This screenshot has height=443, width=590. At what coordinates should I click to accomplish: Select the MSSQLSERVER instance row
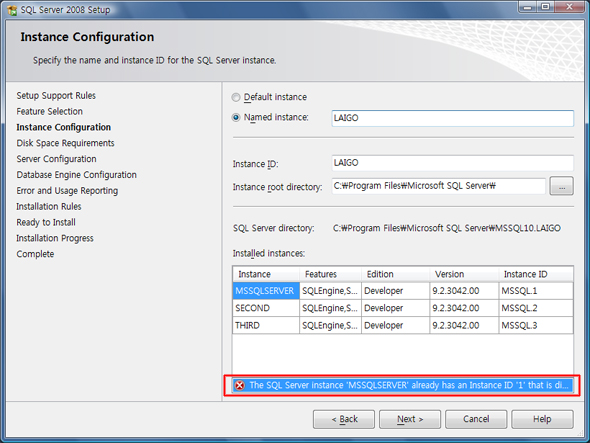403,291
